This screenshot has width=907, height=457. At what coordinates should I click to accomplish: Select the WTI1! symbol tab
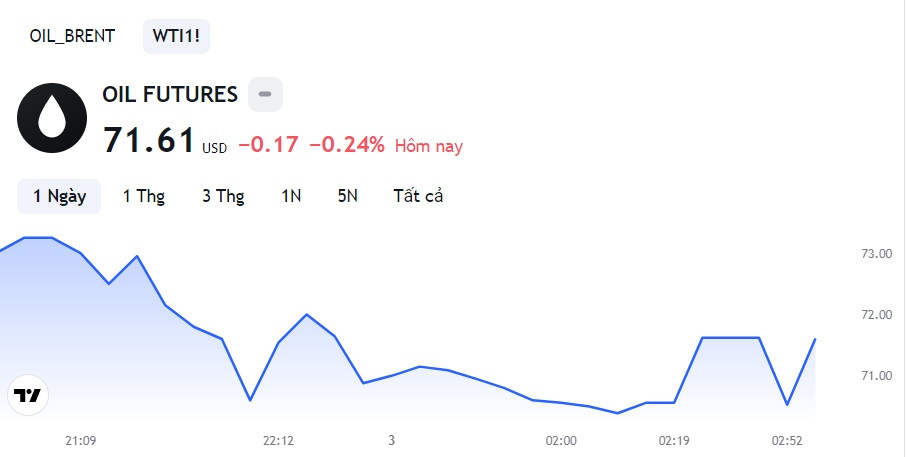coord(176,36)
